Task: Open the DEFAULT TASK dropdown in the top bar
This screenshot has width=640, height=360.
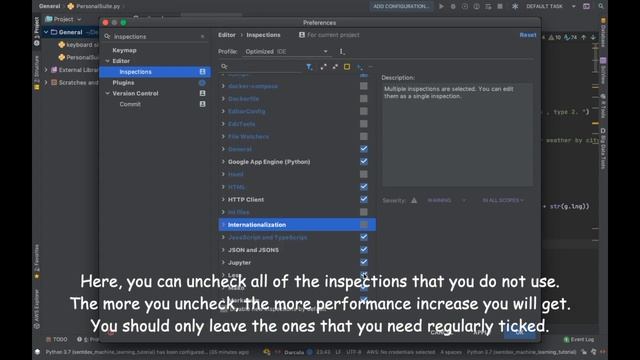Action: (551, 6)
